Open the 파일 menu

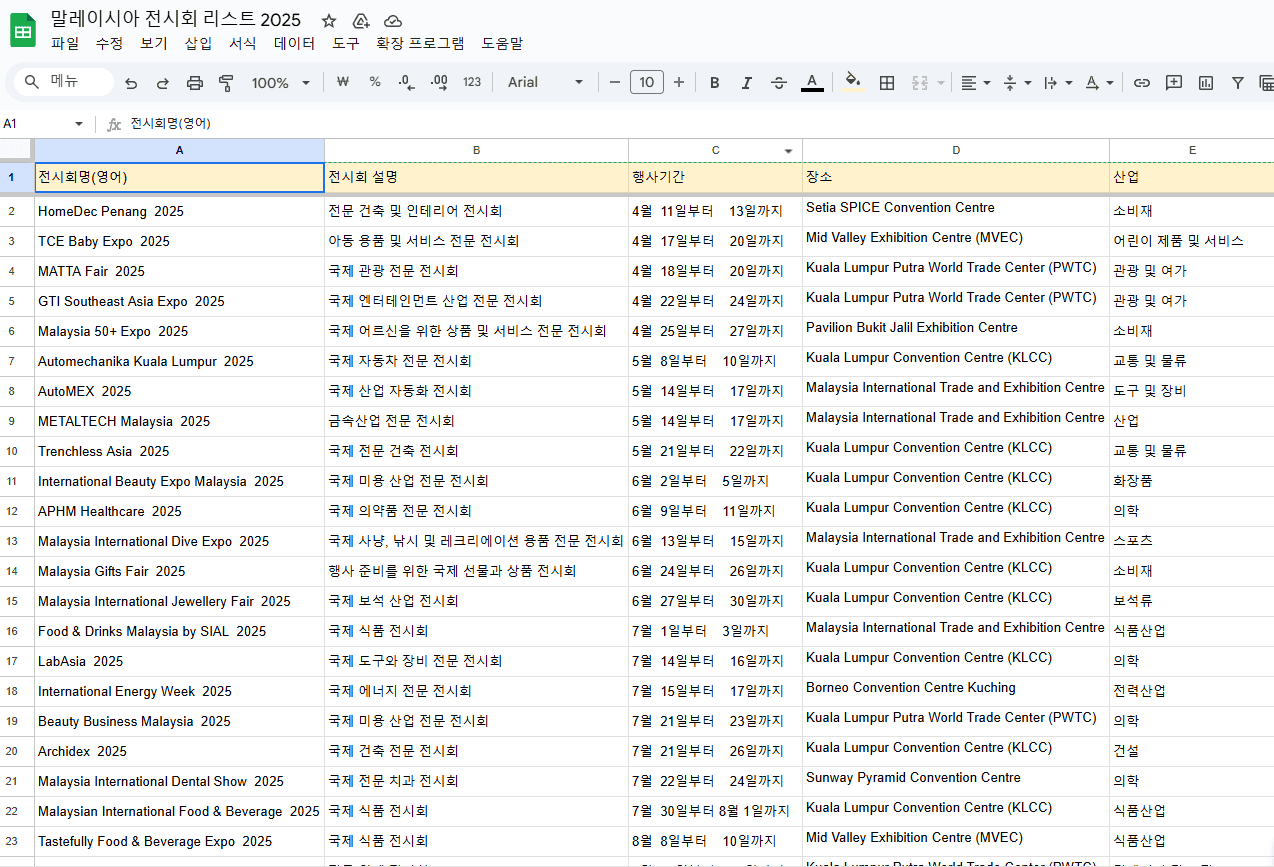click(65, 44)
